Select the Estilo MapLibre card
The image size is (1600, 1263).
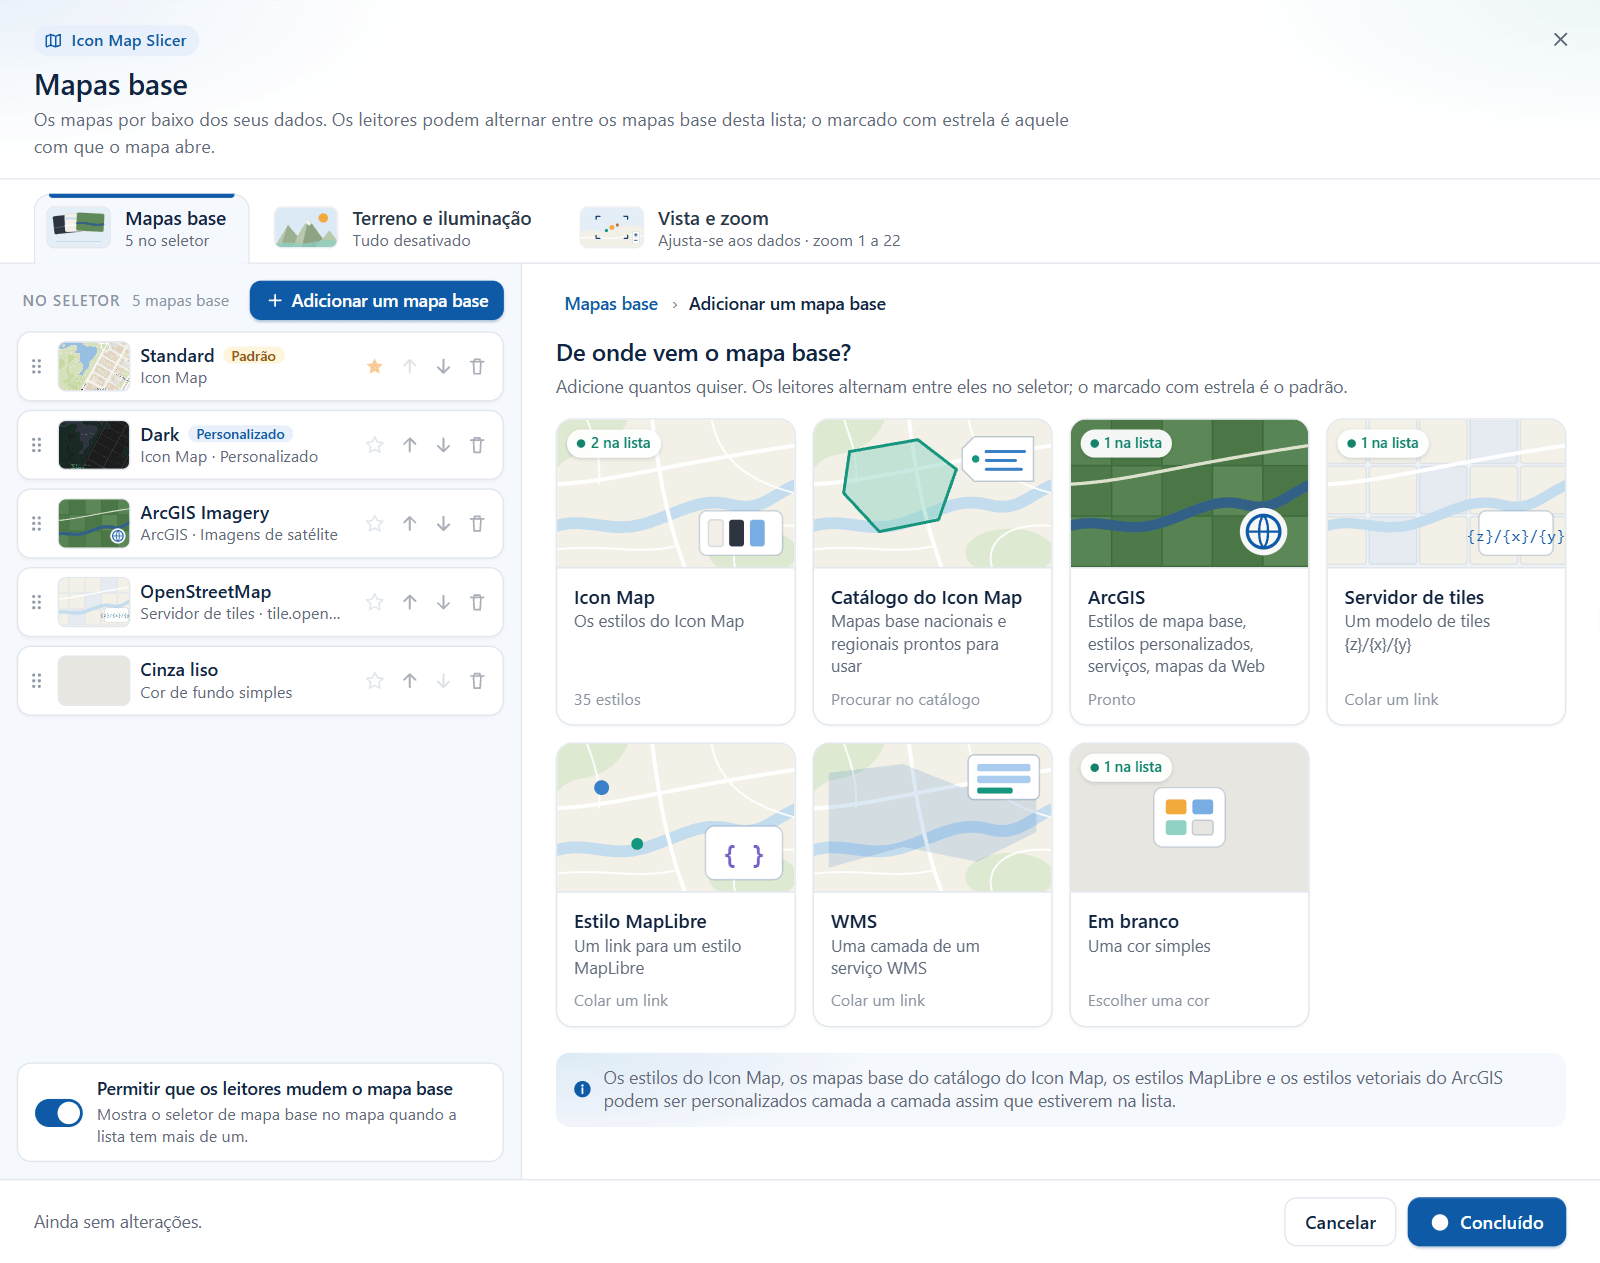[x=676, y=885]
